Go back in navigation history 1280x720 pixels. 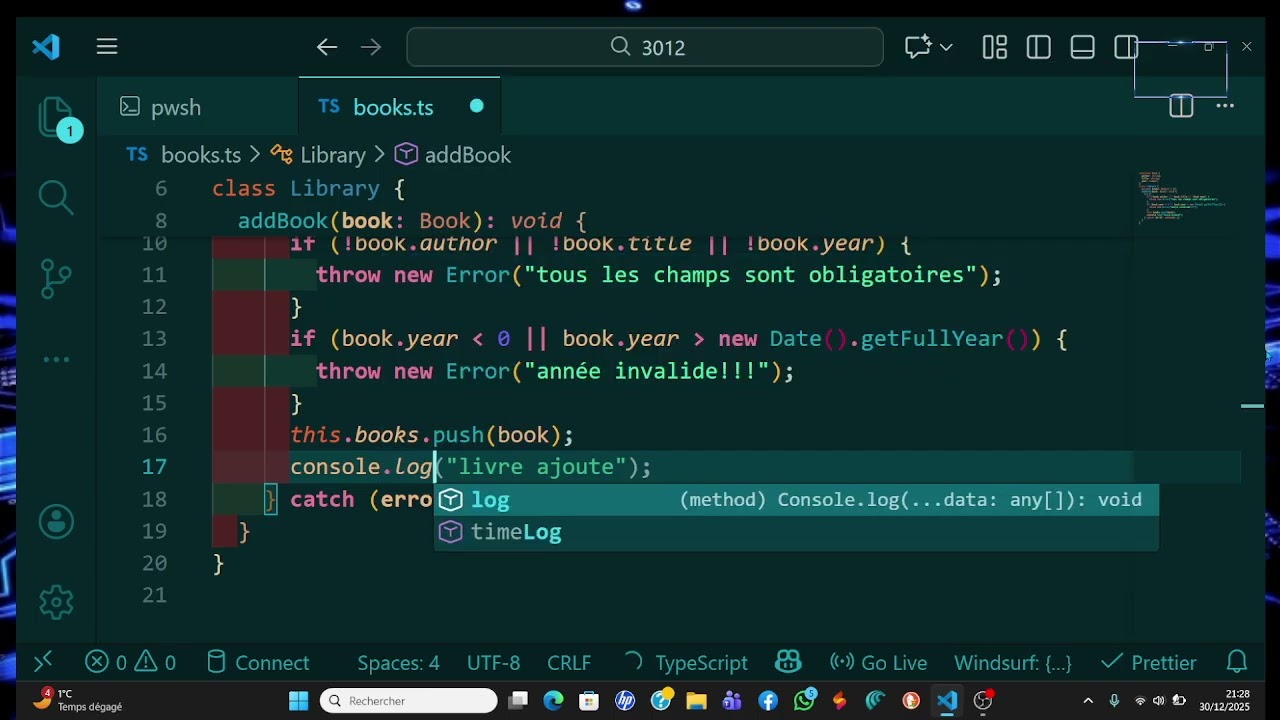327,47
